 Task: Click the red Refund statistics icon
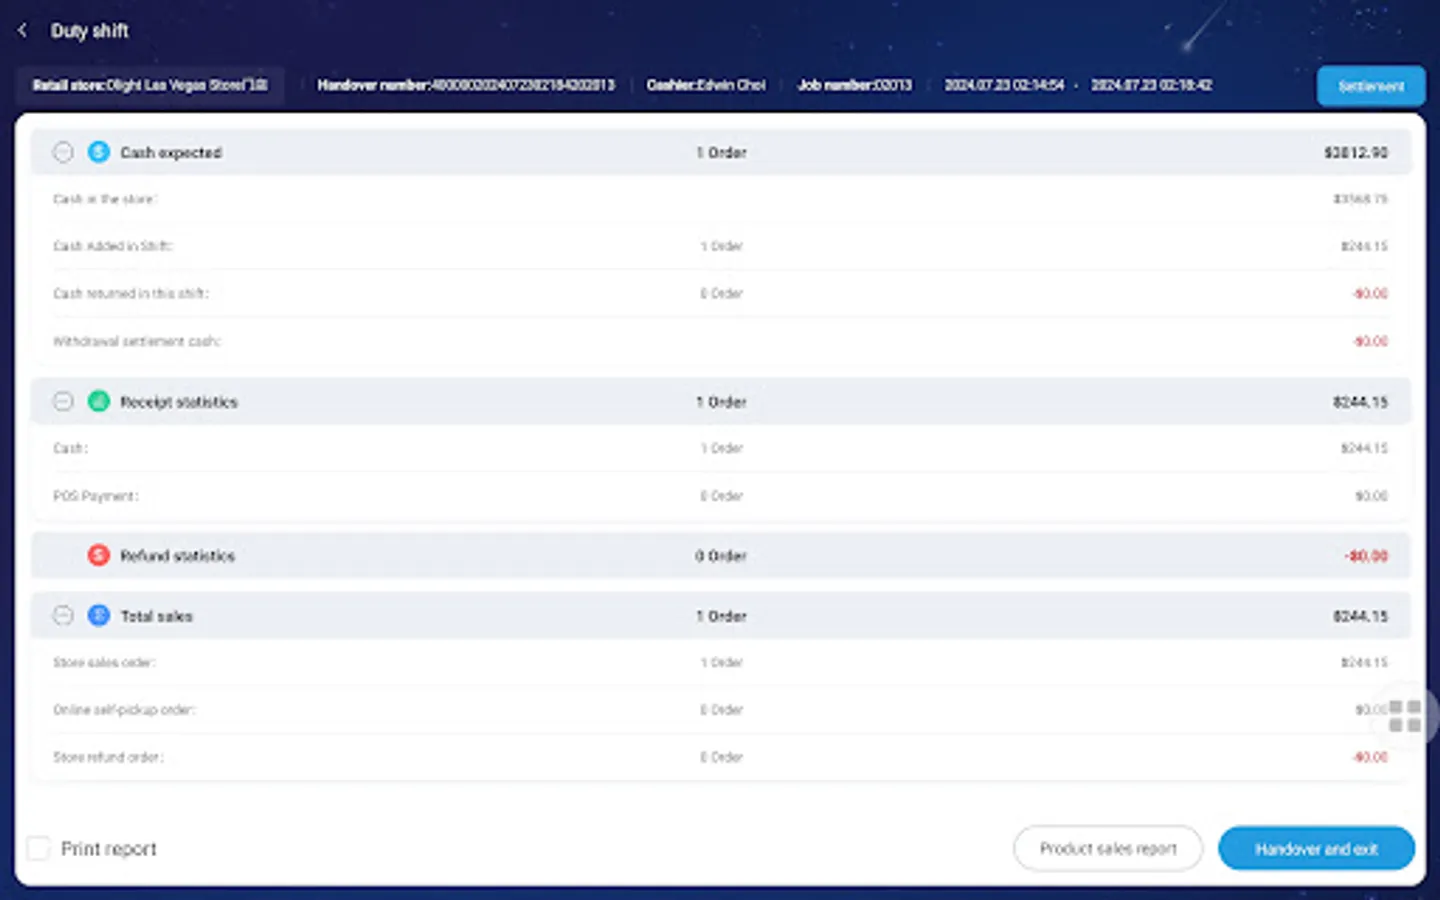tap(98, 555)
